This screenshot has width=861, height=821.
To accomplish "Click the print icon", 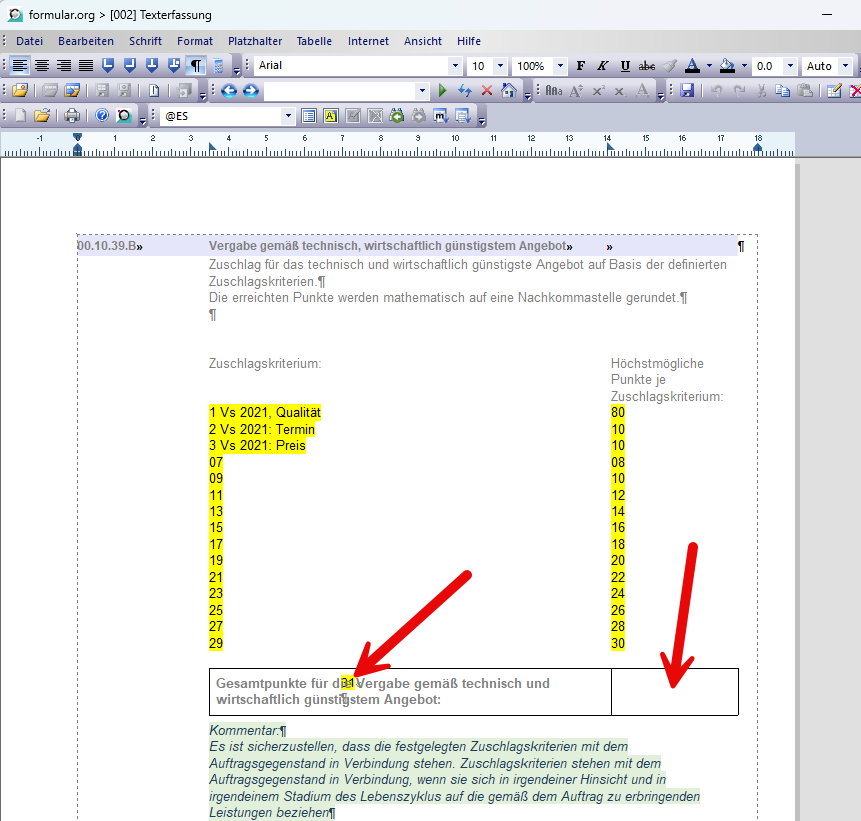I will (x=72, y=116).
